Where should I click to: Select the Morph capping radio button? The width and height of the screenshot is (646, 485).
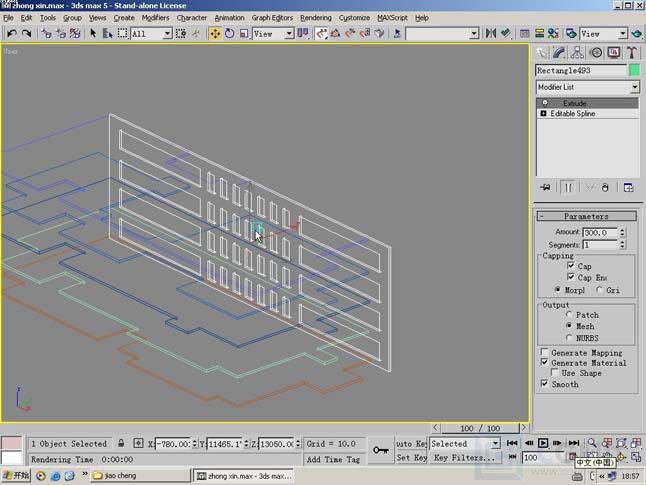tap(557, 290)
